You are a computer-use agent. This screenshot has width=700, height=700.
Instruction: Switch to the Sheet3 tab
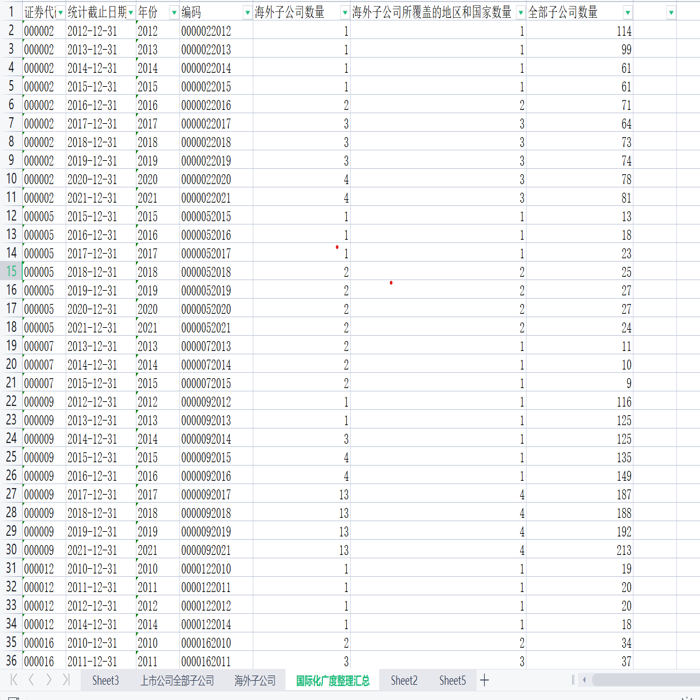pyautogui.click(x=105, y=680)
